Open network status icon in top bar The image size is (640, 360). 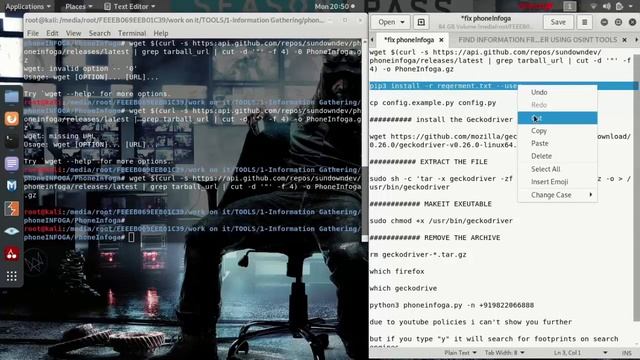pos(594,6)
